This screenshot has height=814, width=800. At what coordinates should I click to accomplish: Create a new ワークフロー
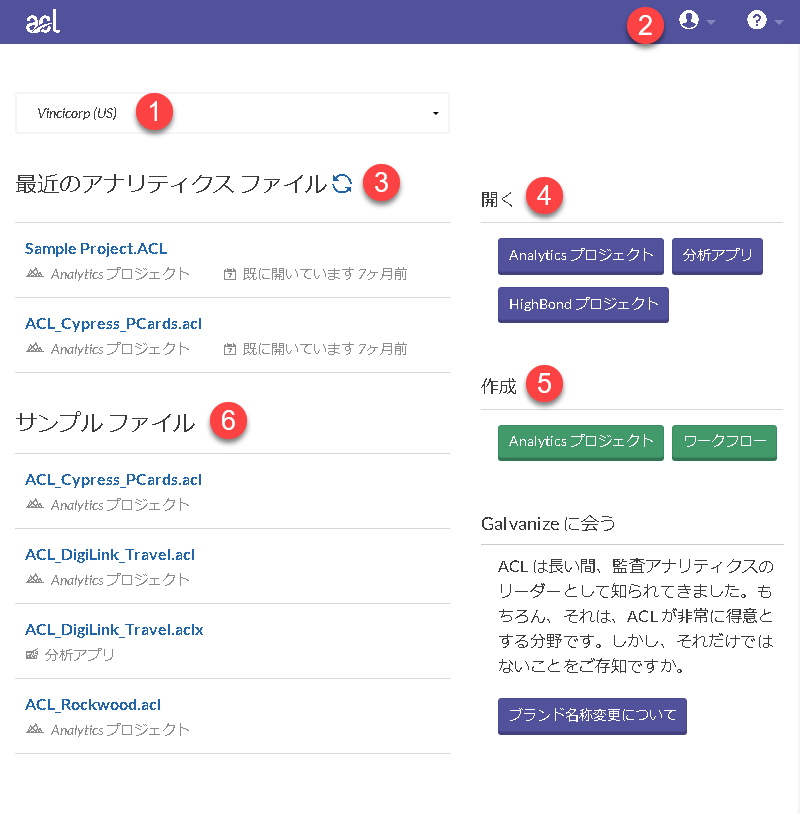[x=724, y=441]
